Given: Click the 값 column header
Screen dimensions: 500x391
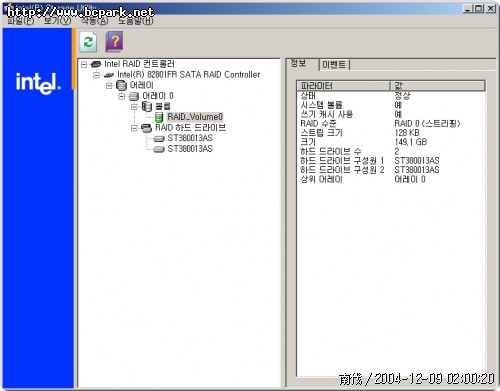Looking at the screenshot, I should [x=437, y=86].
